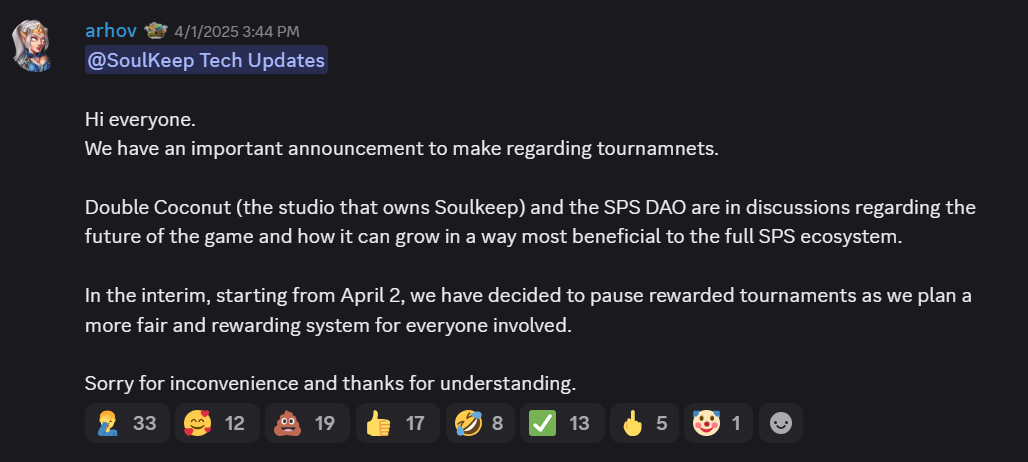Click the role badge icon beside arhov
The height and width of the screenshot is (462, 1028).
(x=155, y=31)
